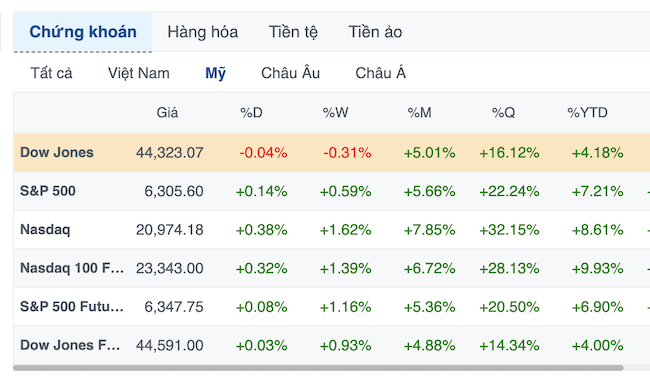Screen dimensions: 650x382
Task: Open the S&P 500 index row
Action: pyautogui.click(x=332, y=191)
